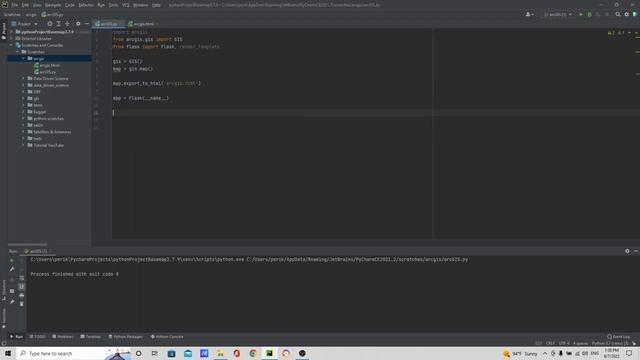Start debugging with the green bug icon

click(x=589, y=14)
